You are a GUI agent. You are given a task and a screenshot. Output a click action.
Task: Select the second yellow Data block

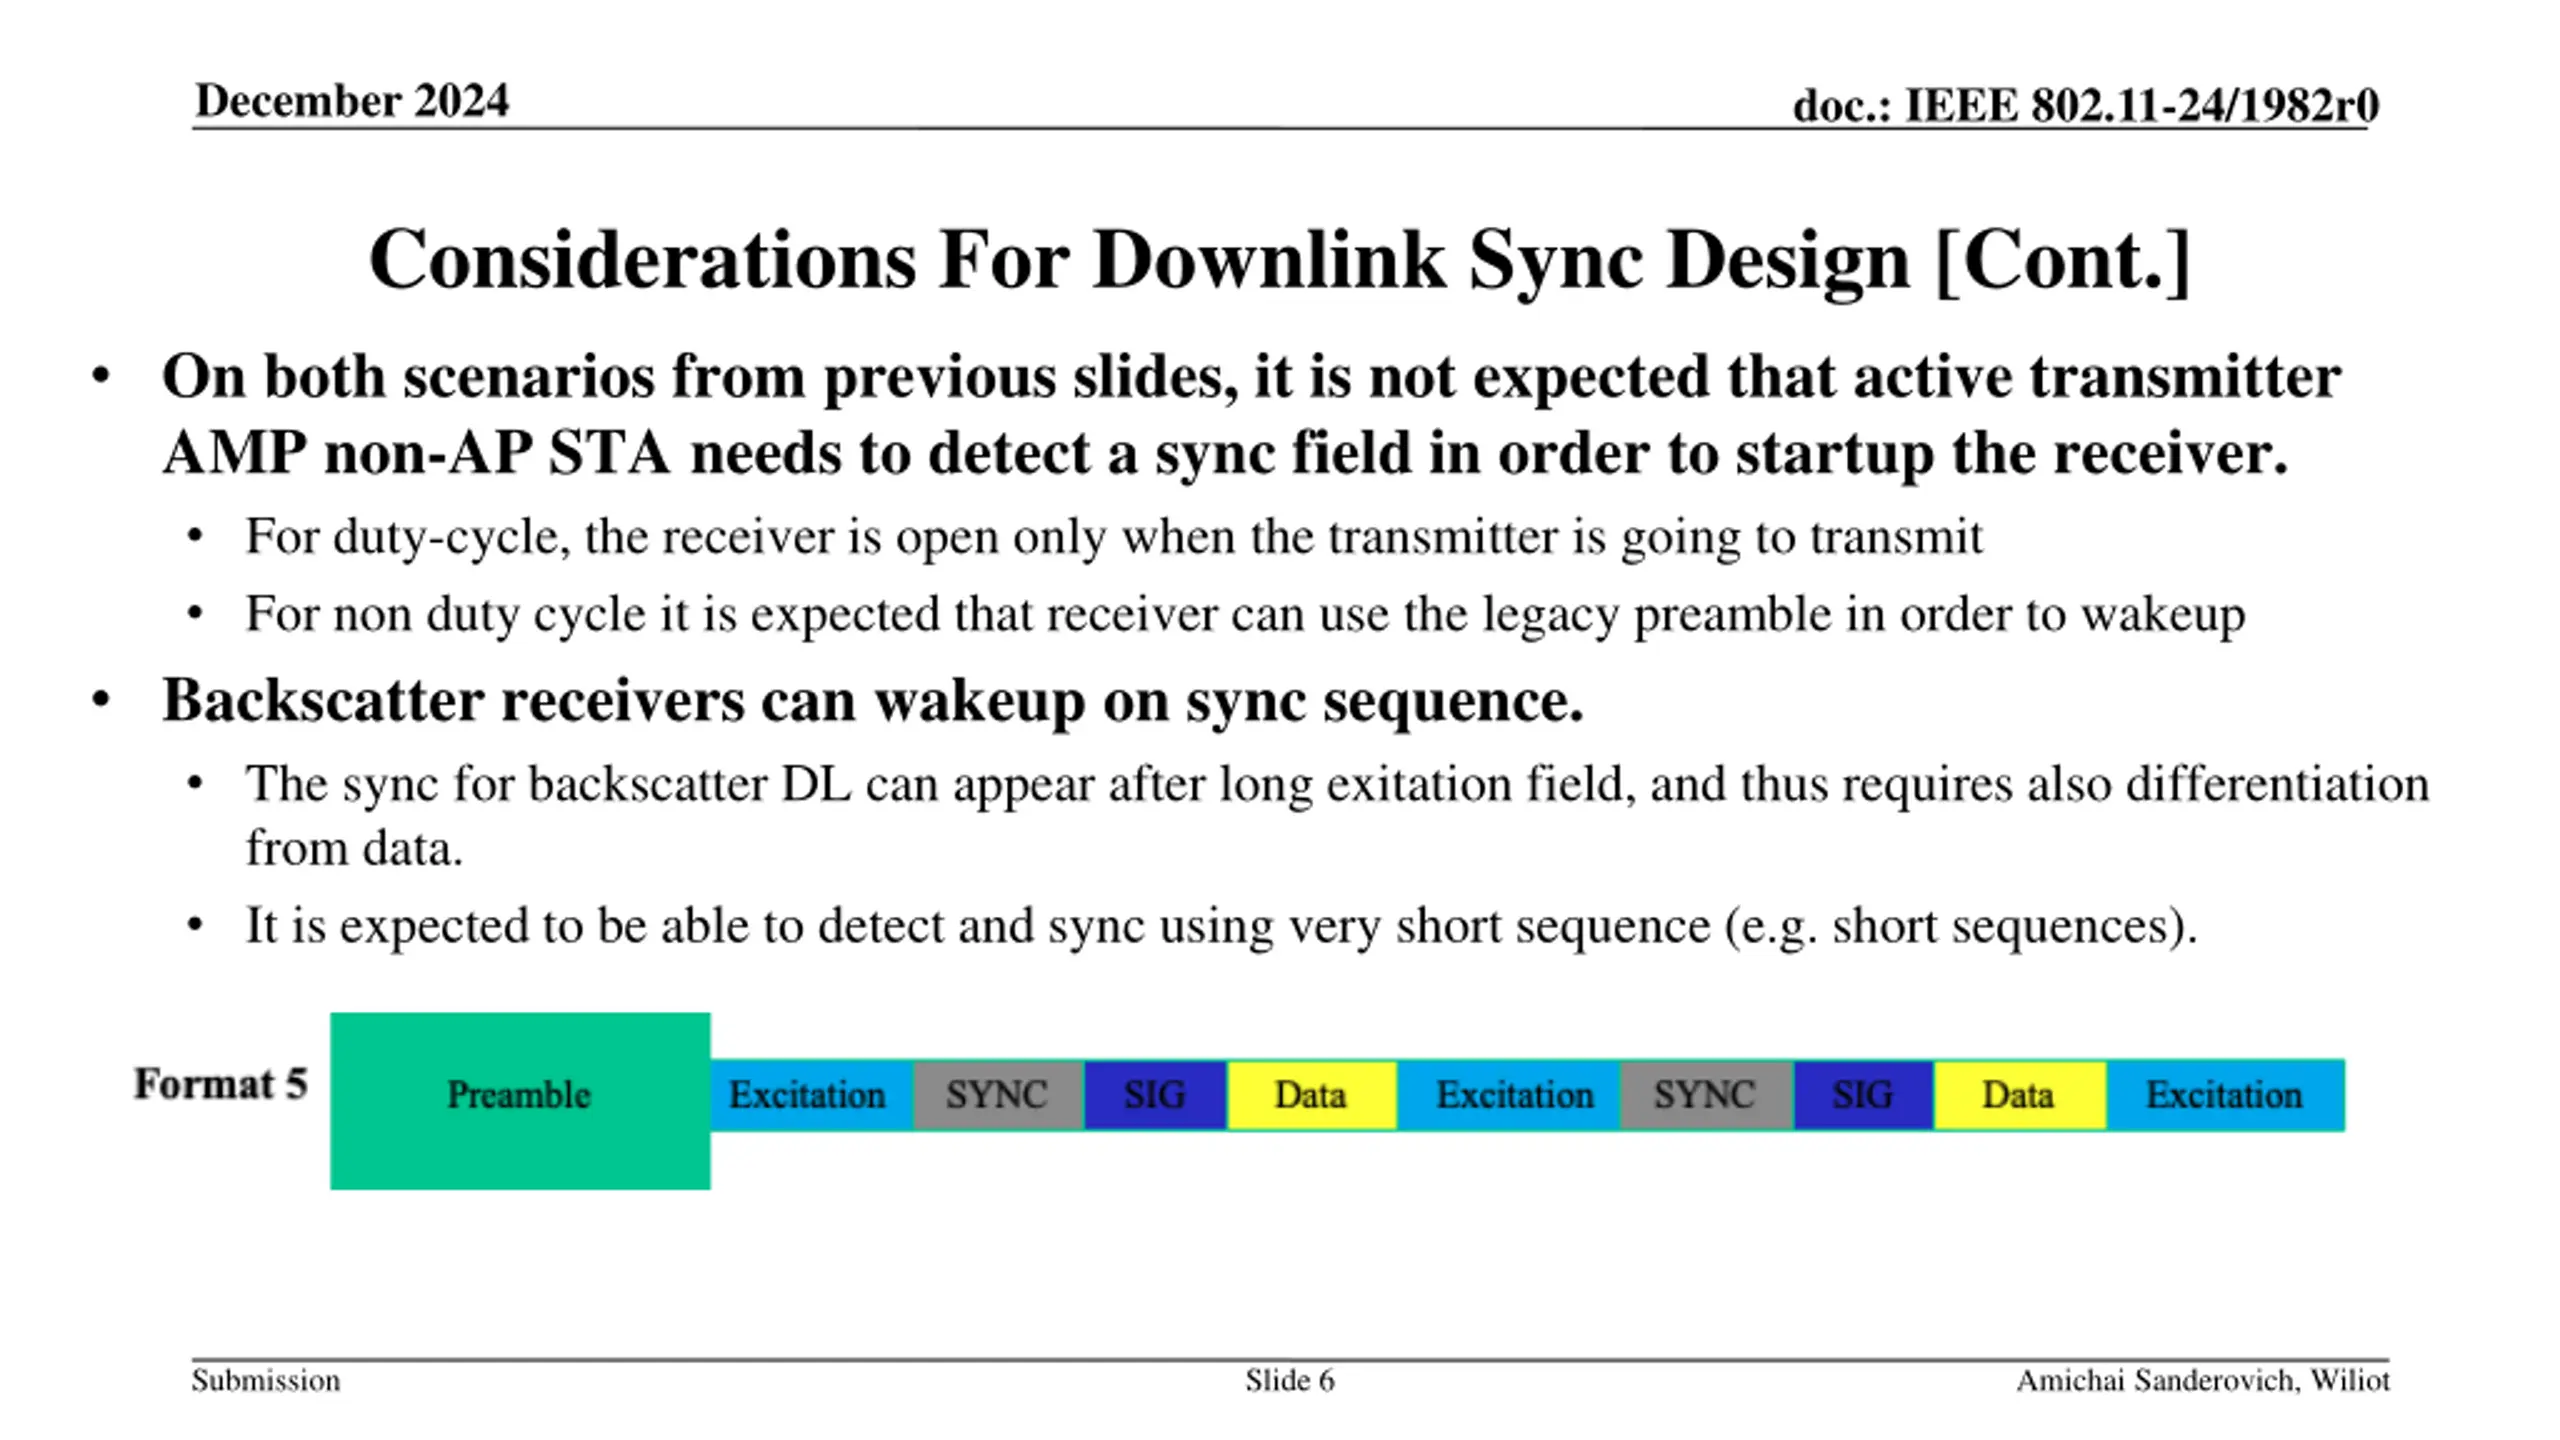(x=2019, y=1095)
